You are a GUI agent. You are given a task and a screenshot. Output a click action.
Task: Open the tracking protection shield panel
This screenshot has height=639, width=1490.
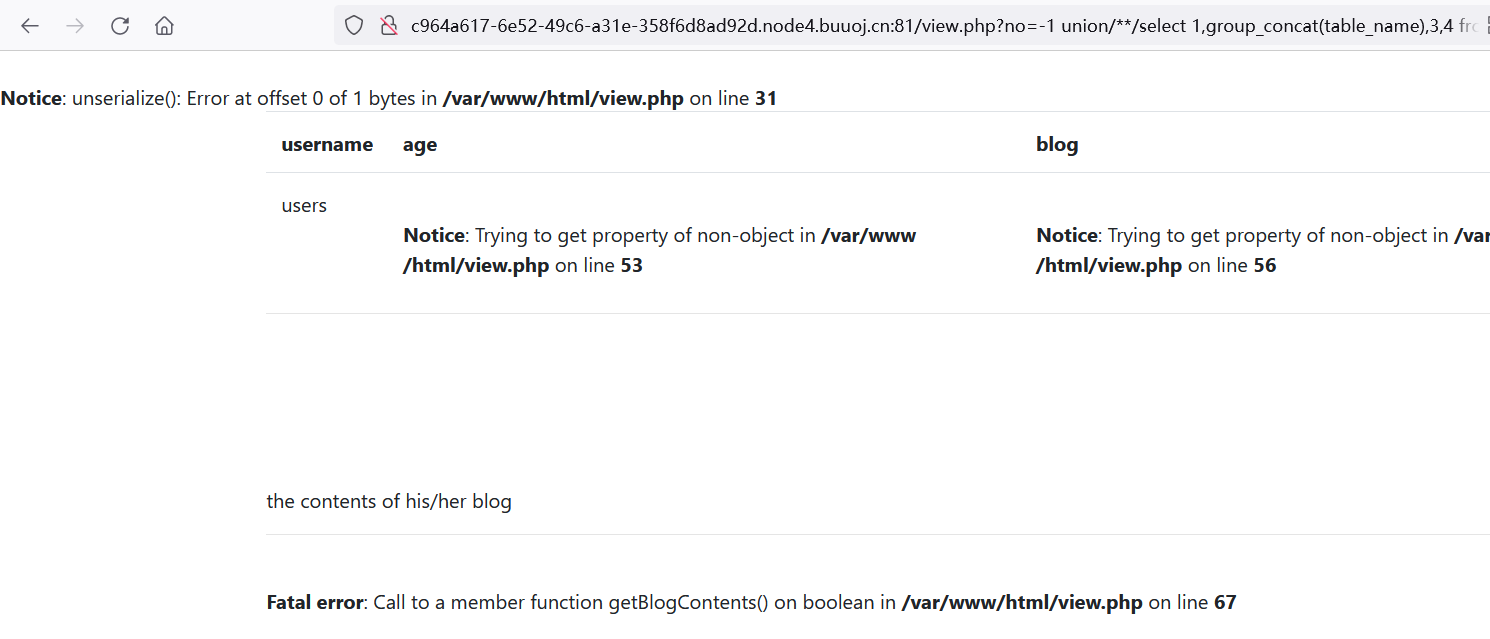point(354,26)
